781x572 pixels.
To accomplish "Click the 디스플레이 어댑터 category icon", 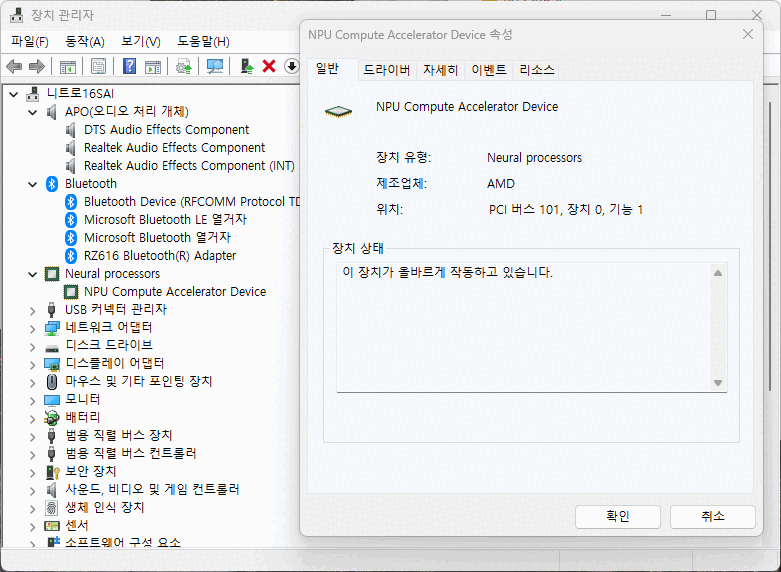I will point(52,364).
